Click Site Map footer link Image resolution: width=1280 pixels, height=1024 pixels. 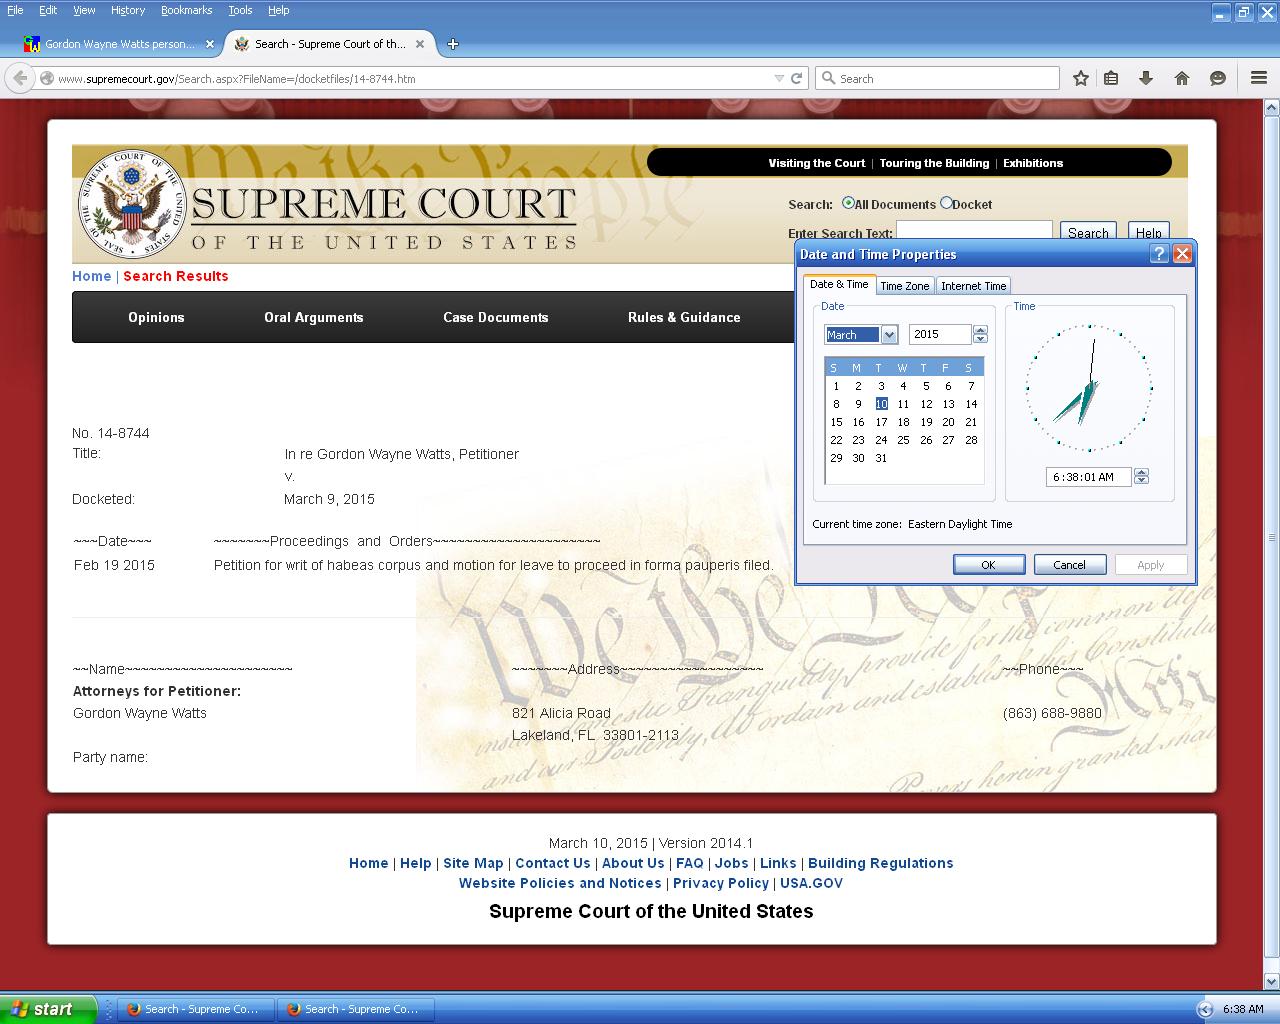473,863
